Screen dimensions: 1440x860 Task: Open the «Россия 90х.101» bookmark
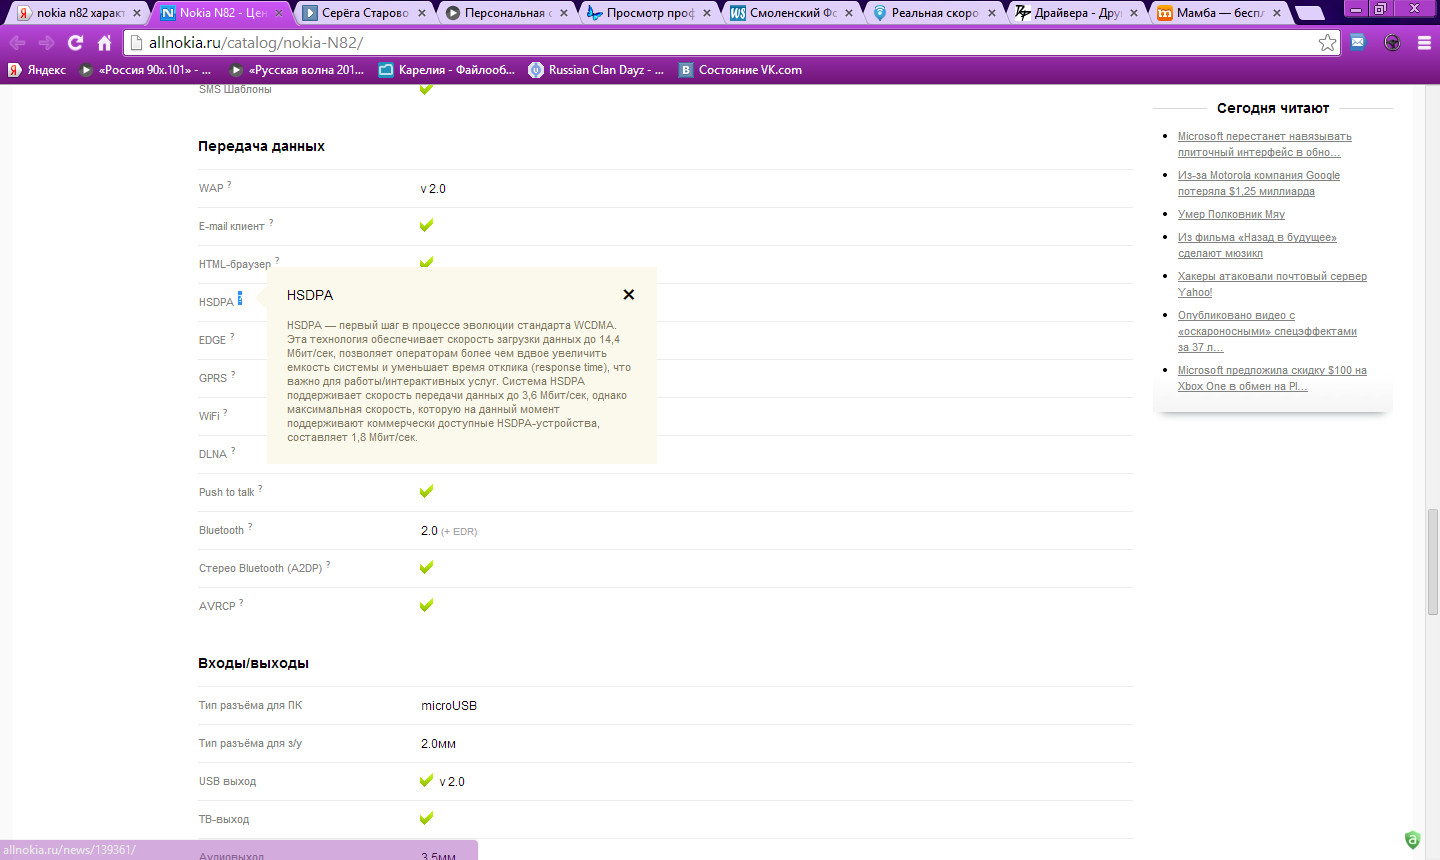coord(145,70)
